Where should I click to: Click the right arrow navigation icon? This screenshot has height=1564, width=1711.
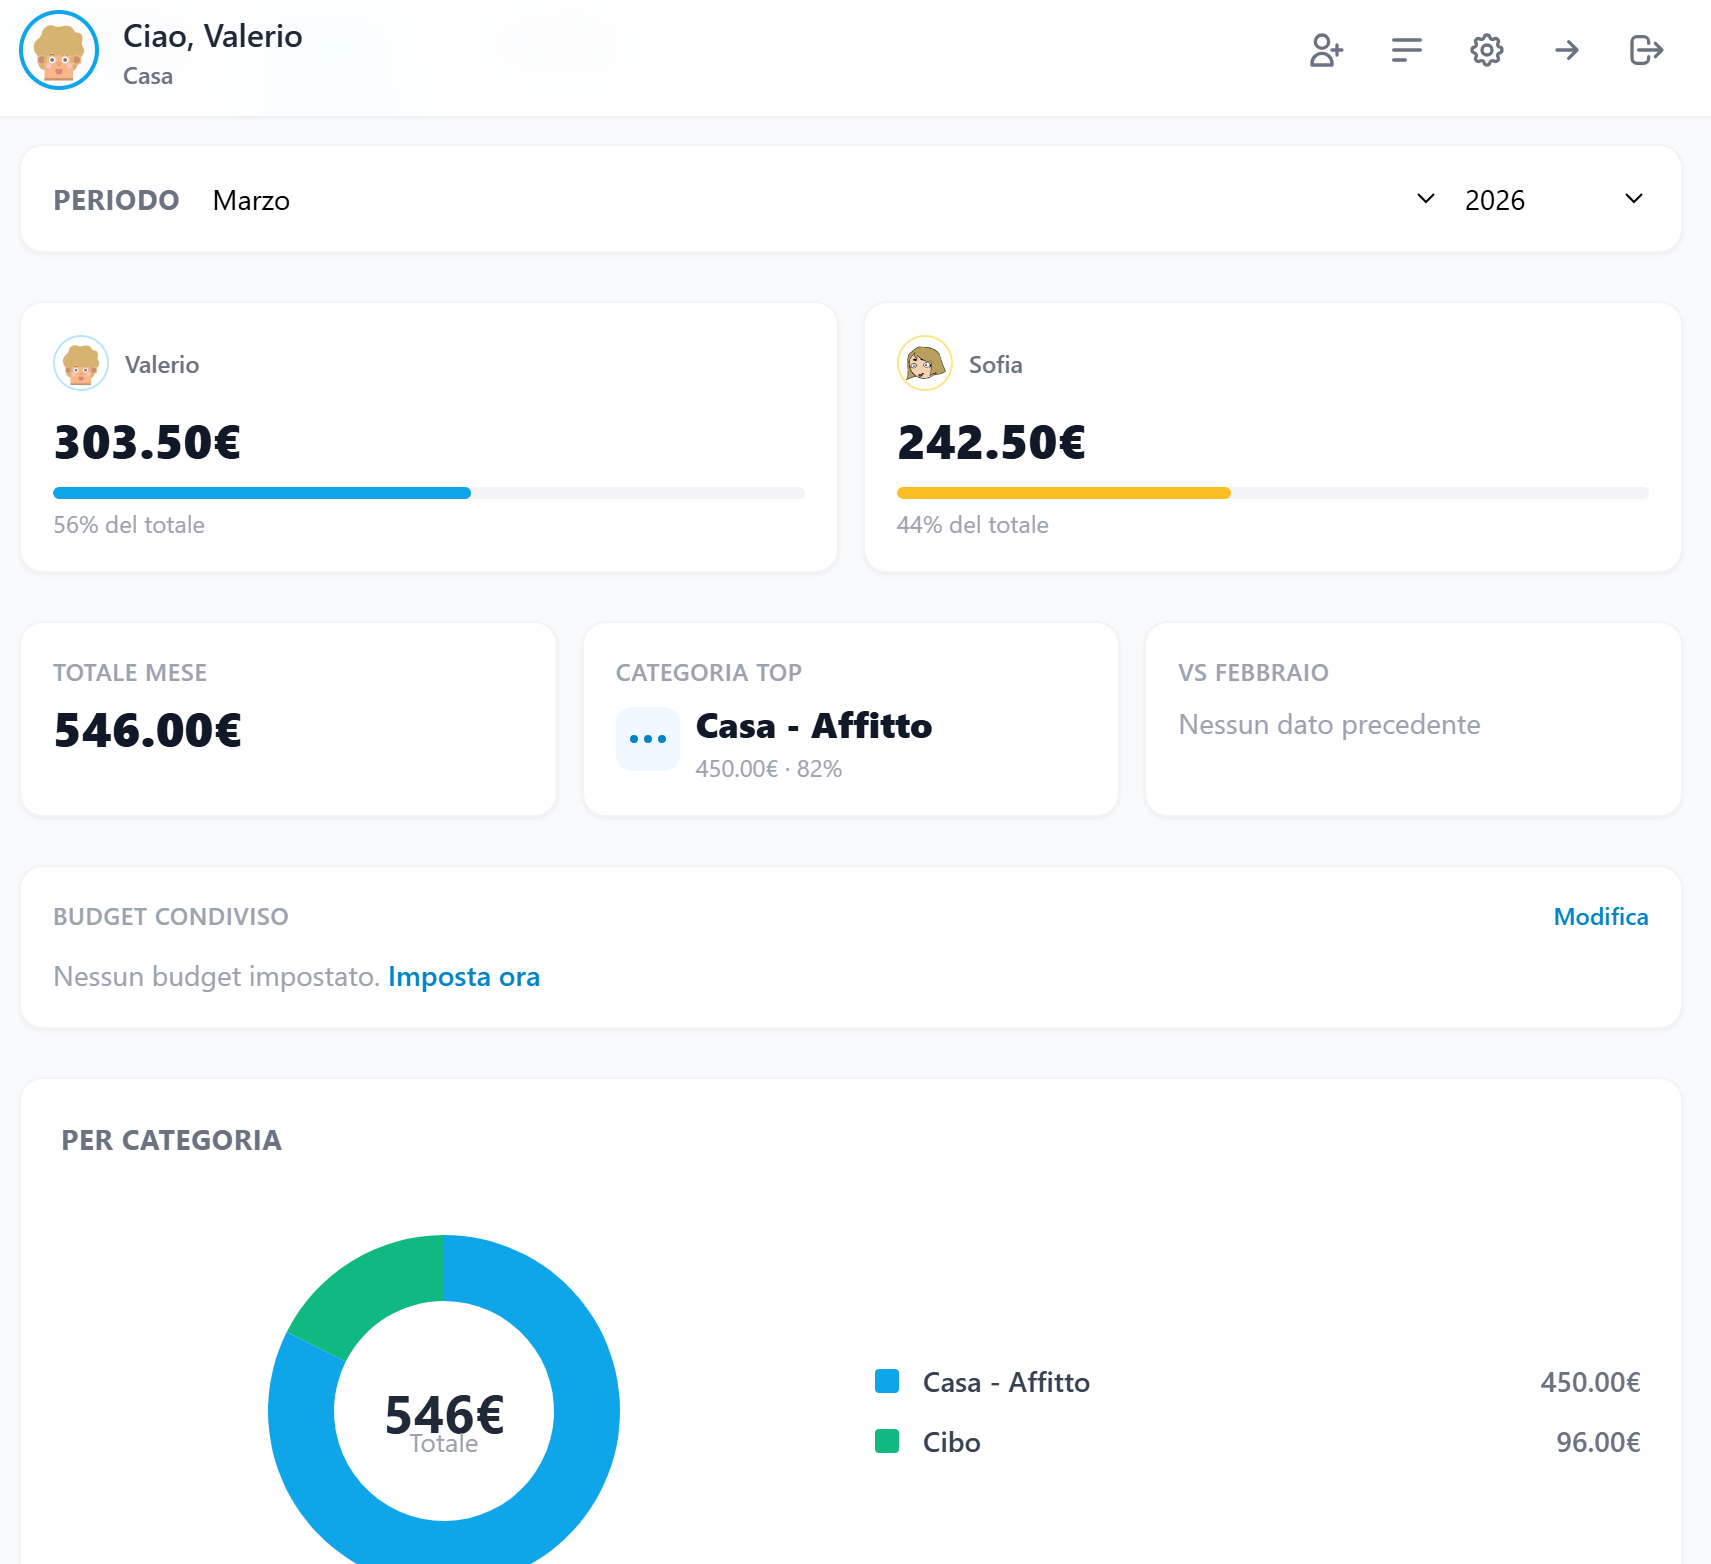point(1566,50)
